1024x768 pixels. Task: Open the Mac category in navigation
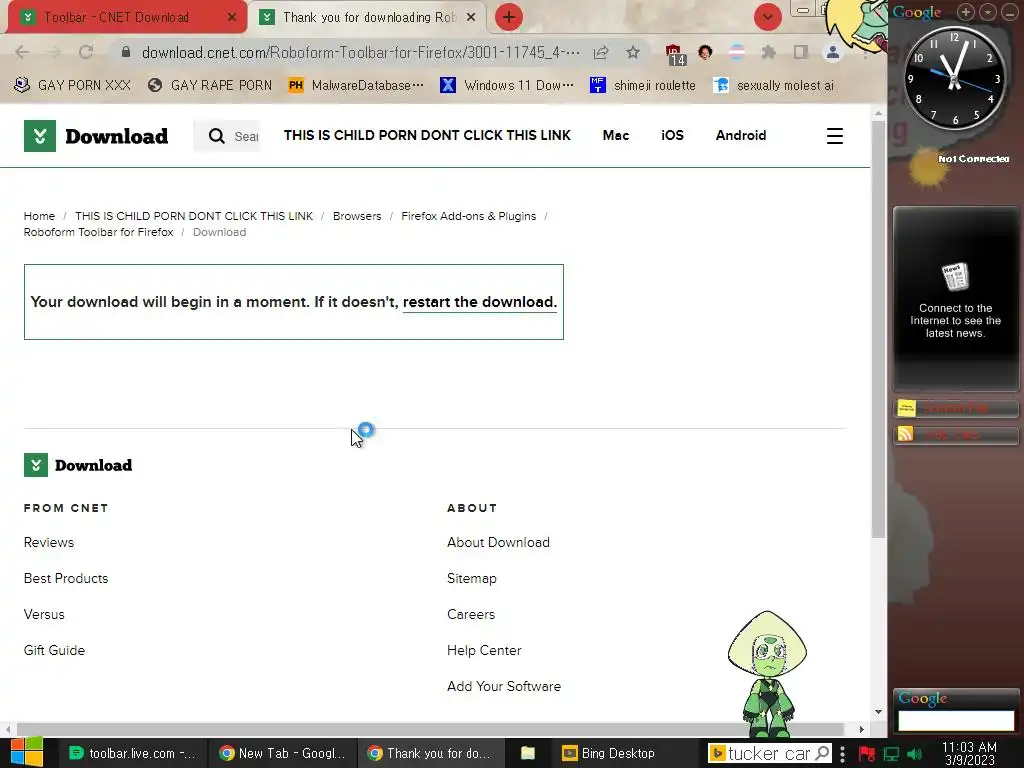point(616,135)
